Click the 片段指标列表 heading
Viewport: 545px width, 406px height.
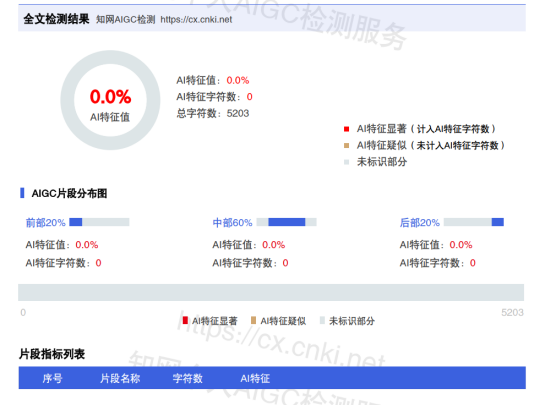tap(52, 354)
